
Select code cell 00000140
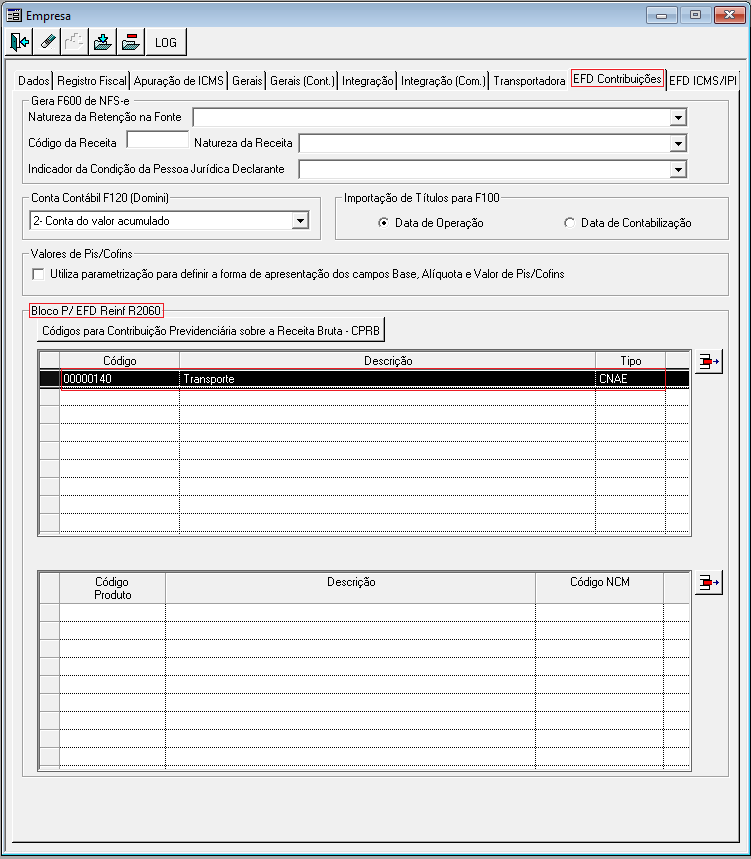tap(119, 379)
